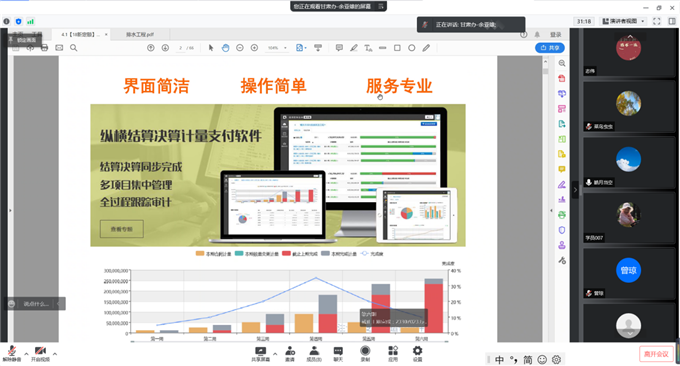
Task: Turn on the video camera
Action: click(40, 353)
